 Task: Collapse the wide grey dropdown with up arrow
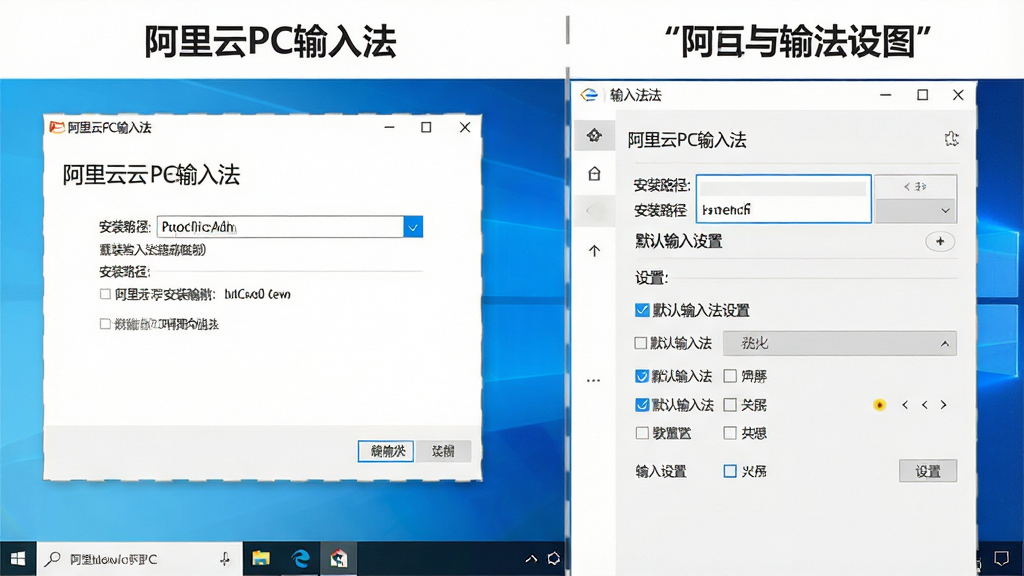point(840,344)
